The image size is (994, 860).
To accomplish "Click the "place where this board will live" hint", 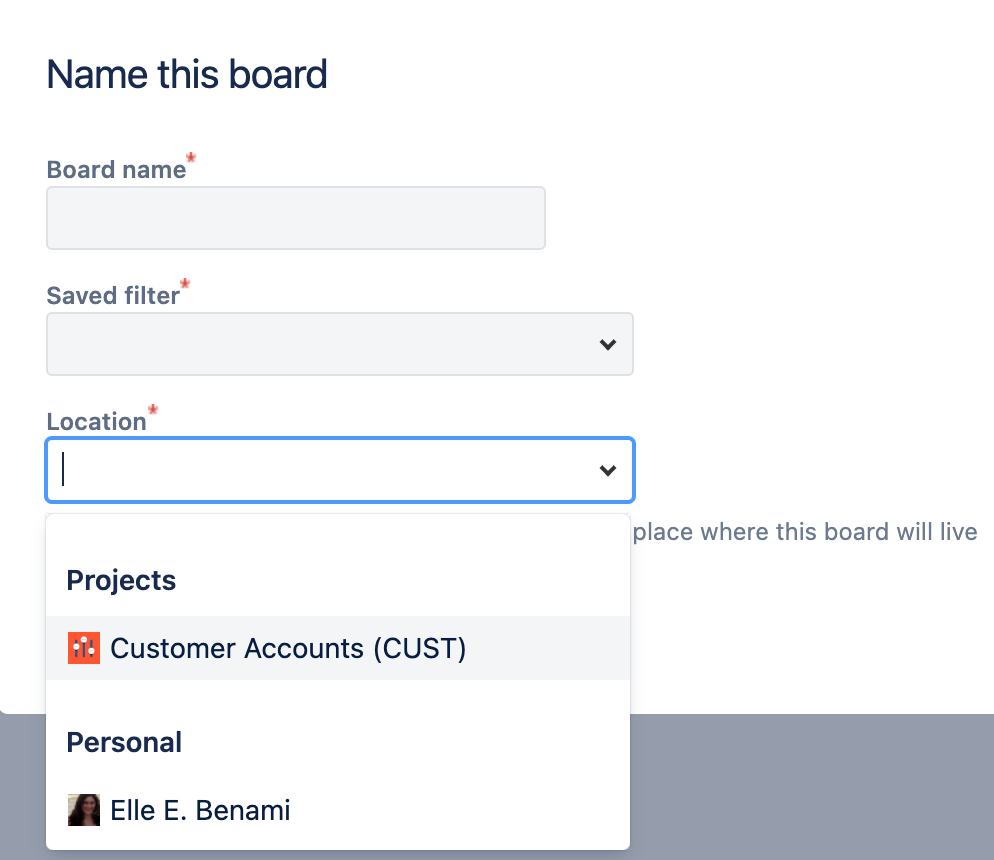I will pyautogui.click(x=805, y=531).
